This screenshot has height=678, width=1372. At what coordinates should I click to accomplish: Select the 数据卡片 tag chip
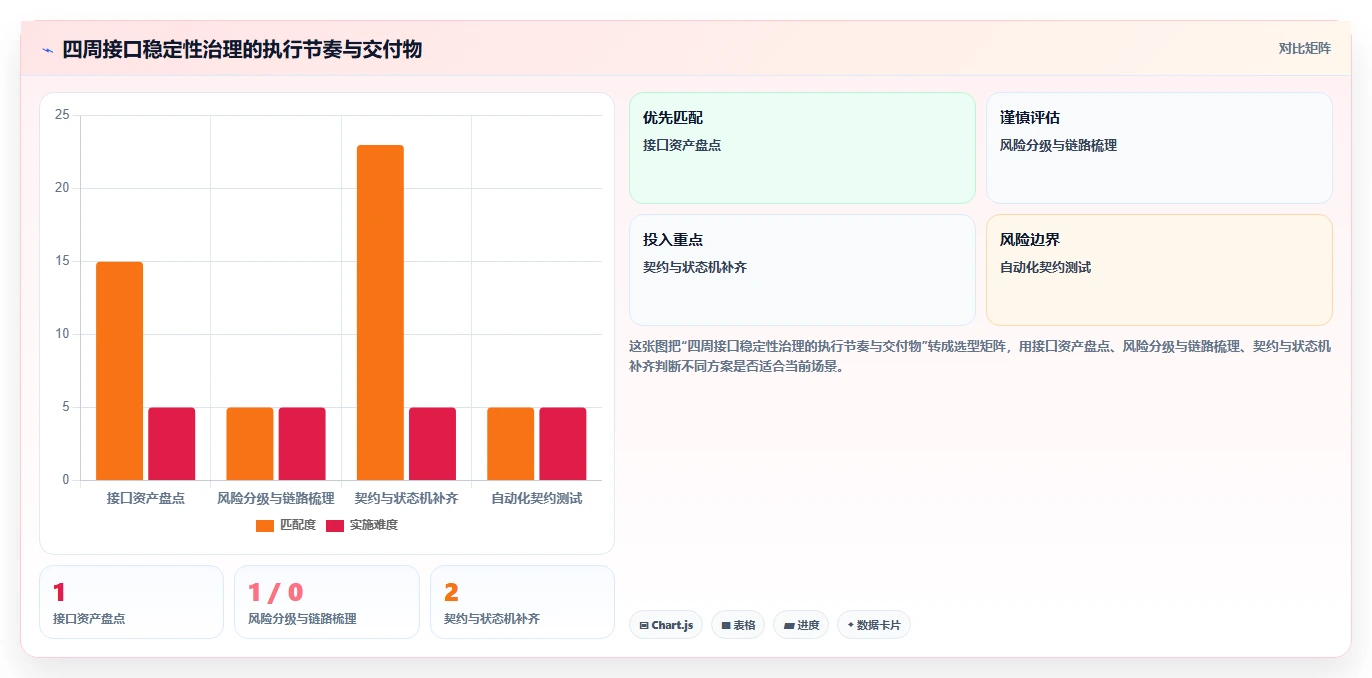[874, 625]
